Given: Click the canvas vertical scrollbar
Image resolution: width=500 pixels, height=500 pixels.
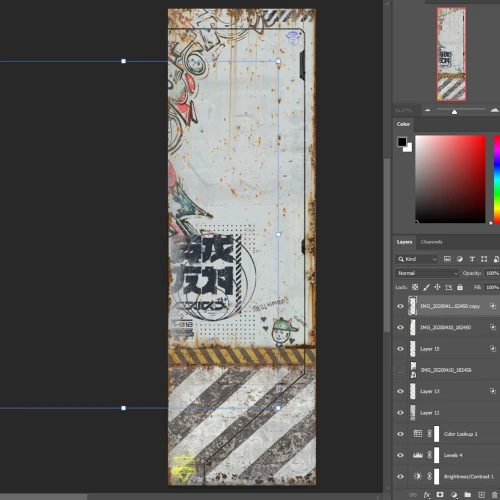Looking at the screenshot, I should [x=387, y=245].
